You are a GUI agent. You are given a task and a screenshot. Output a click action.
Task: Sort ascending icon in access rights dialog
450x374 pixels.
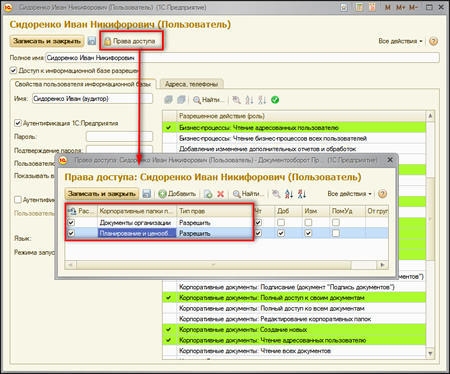pyautogui.click(x=289, y=194)
